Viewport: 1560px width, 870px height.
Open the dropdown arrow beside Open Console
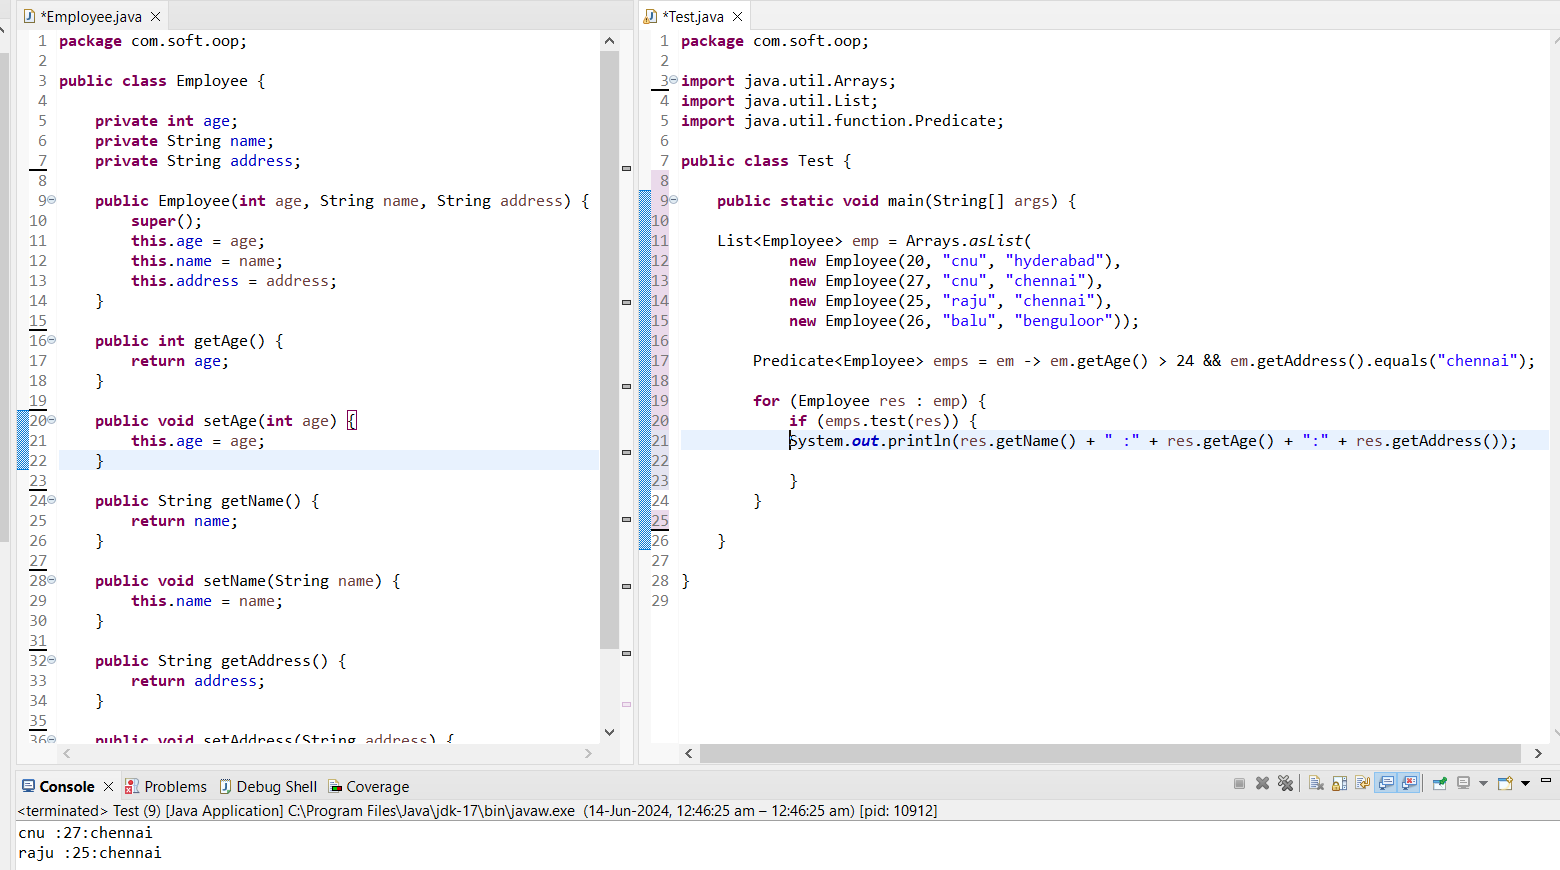[1525, 784]
